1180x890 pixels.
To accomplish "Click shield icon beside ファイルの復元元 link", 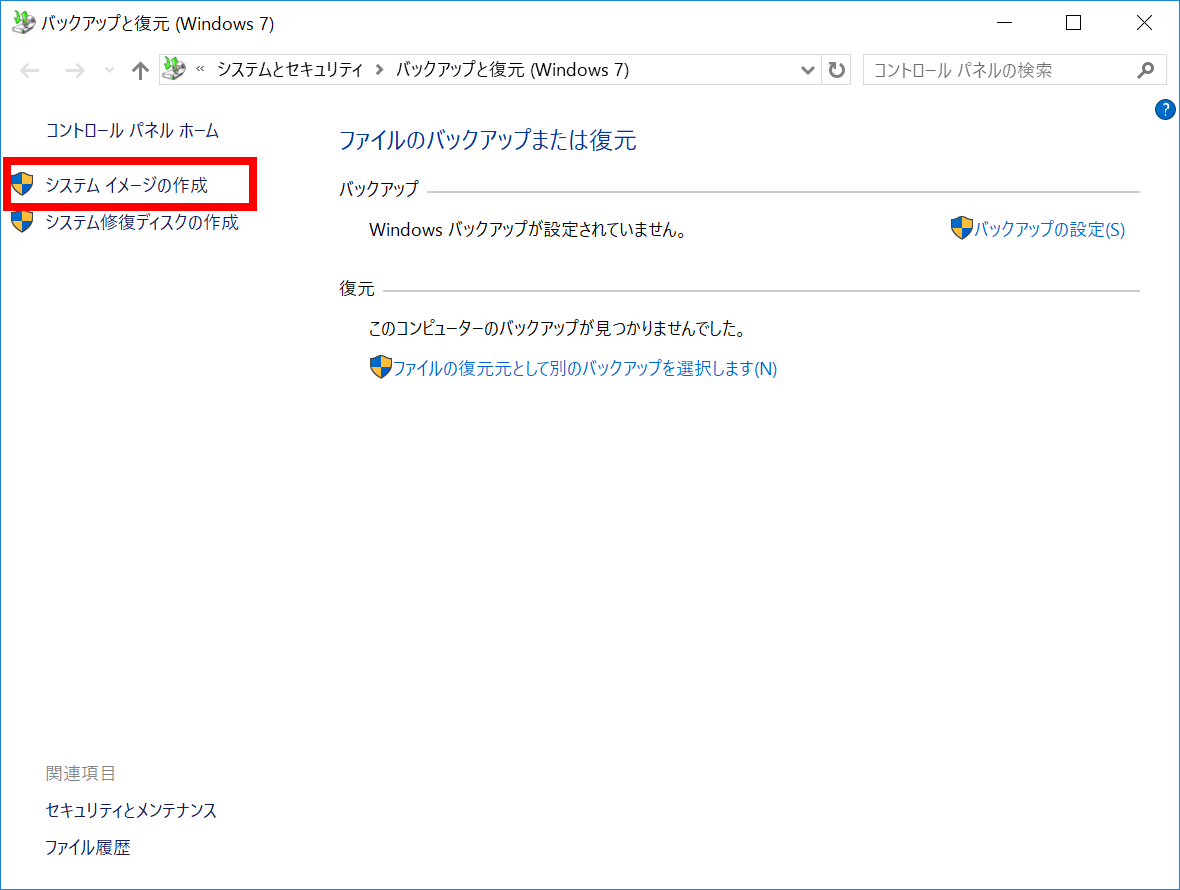I will pos(381,367).
